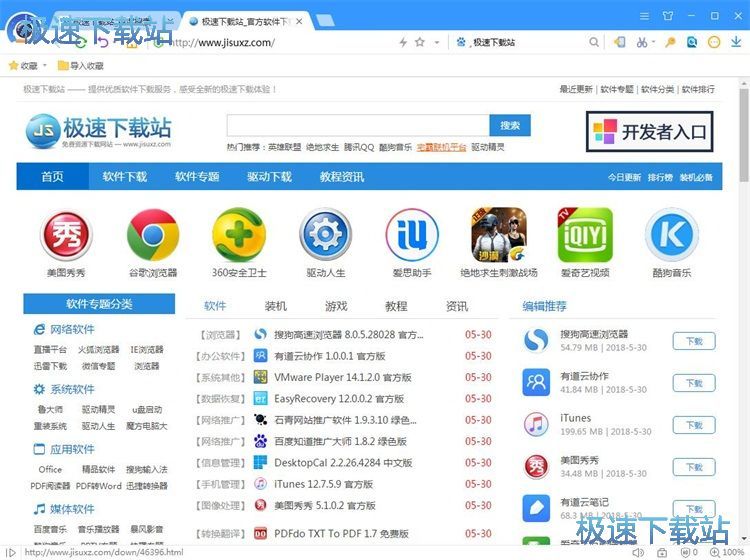Open the downloads arrow icon
Screen dimensions: 750x560
(x=736, y=42)
